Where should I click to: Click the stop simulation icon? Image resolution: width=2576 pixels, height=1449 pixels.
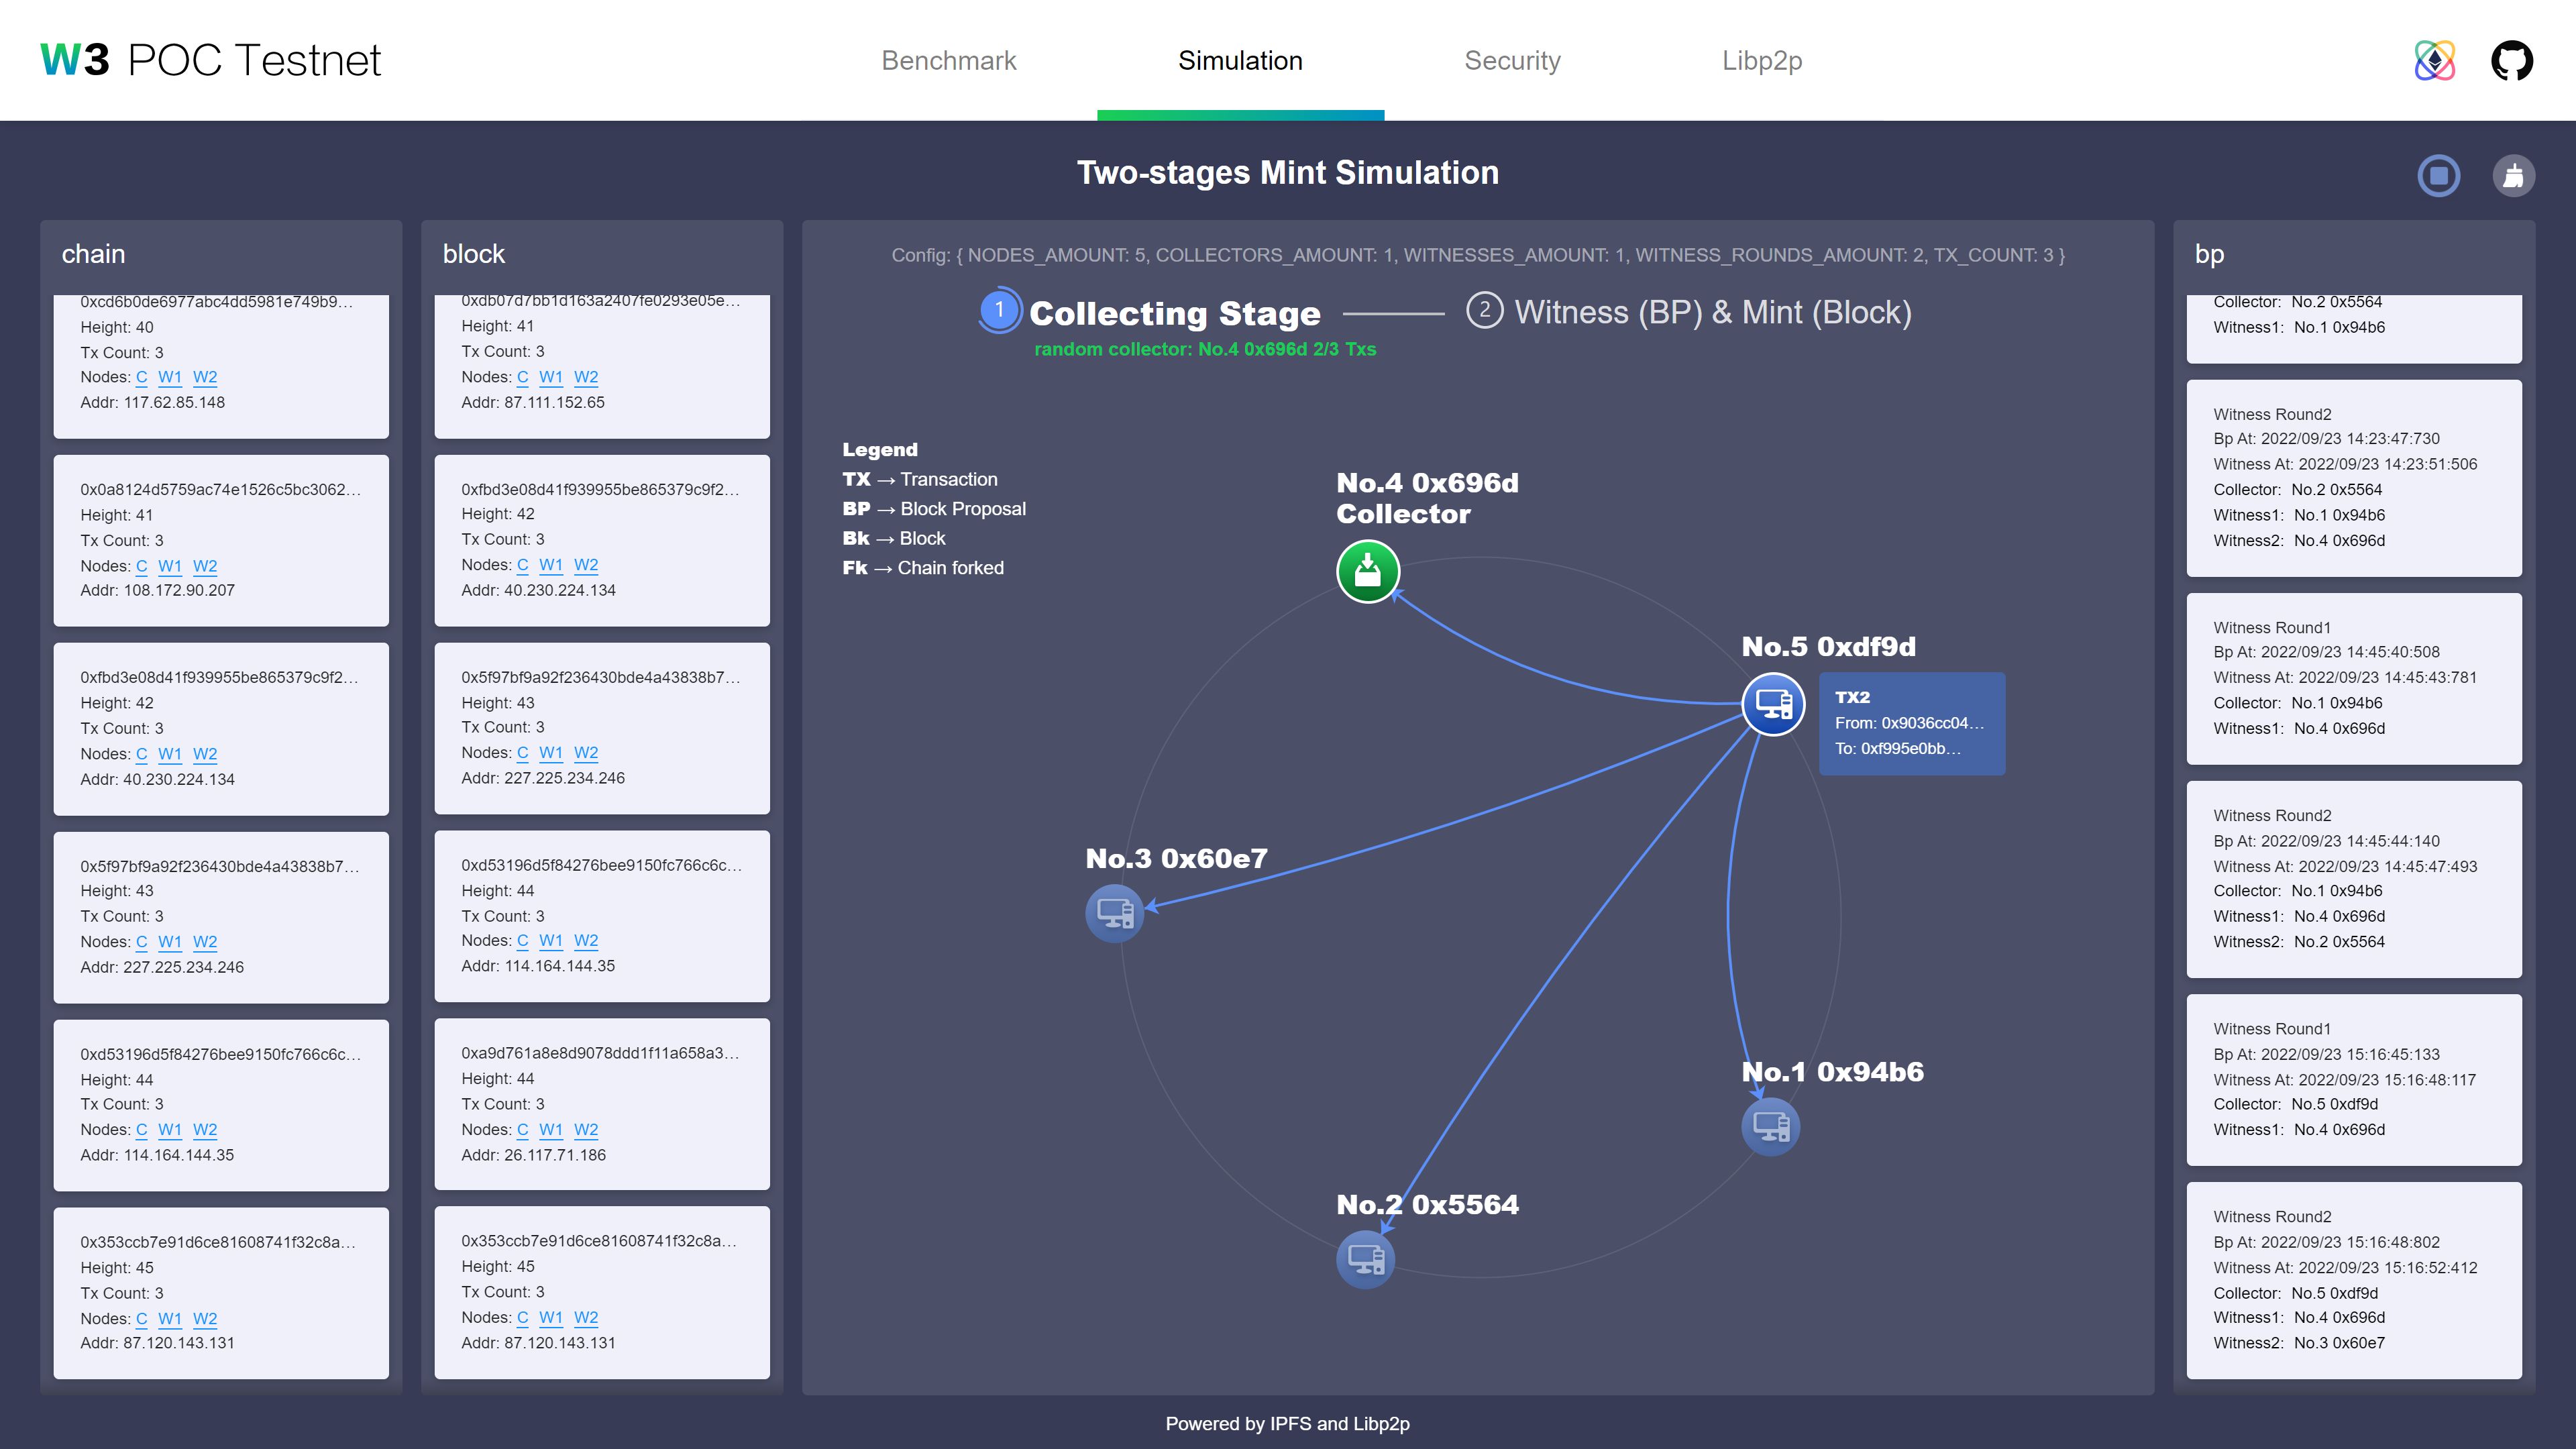tap(2438, 176)
